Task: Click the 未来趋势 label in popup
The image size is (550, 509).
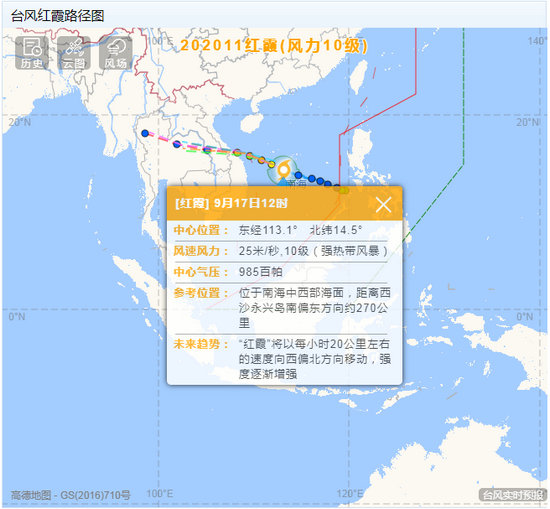Action: [201, 344]
